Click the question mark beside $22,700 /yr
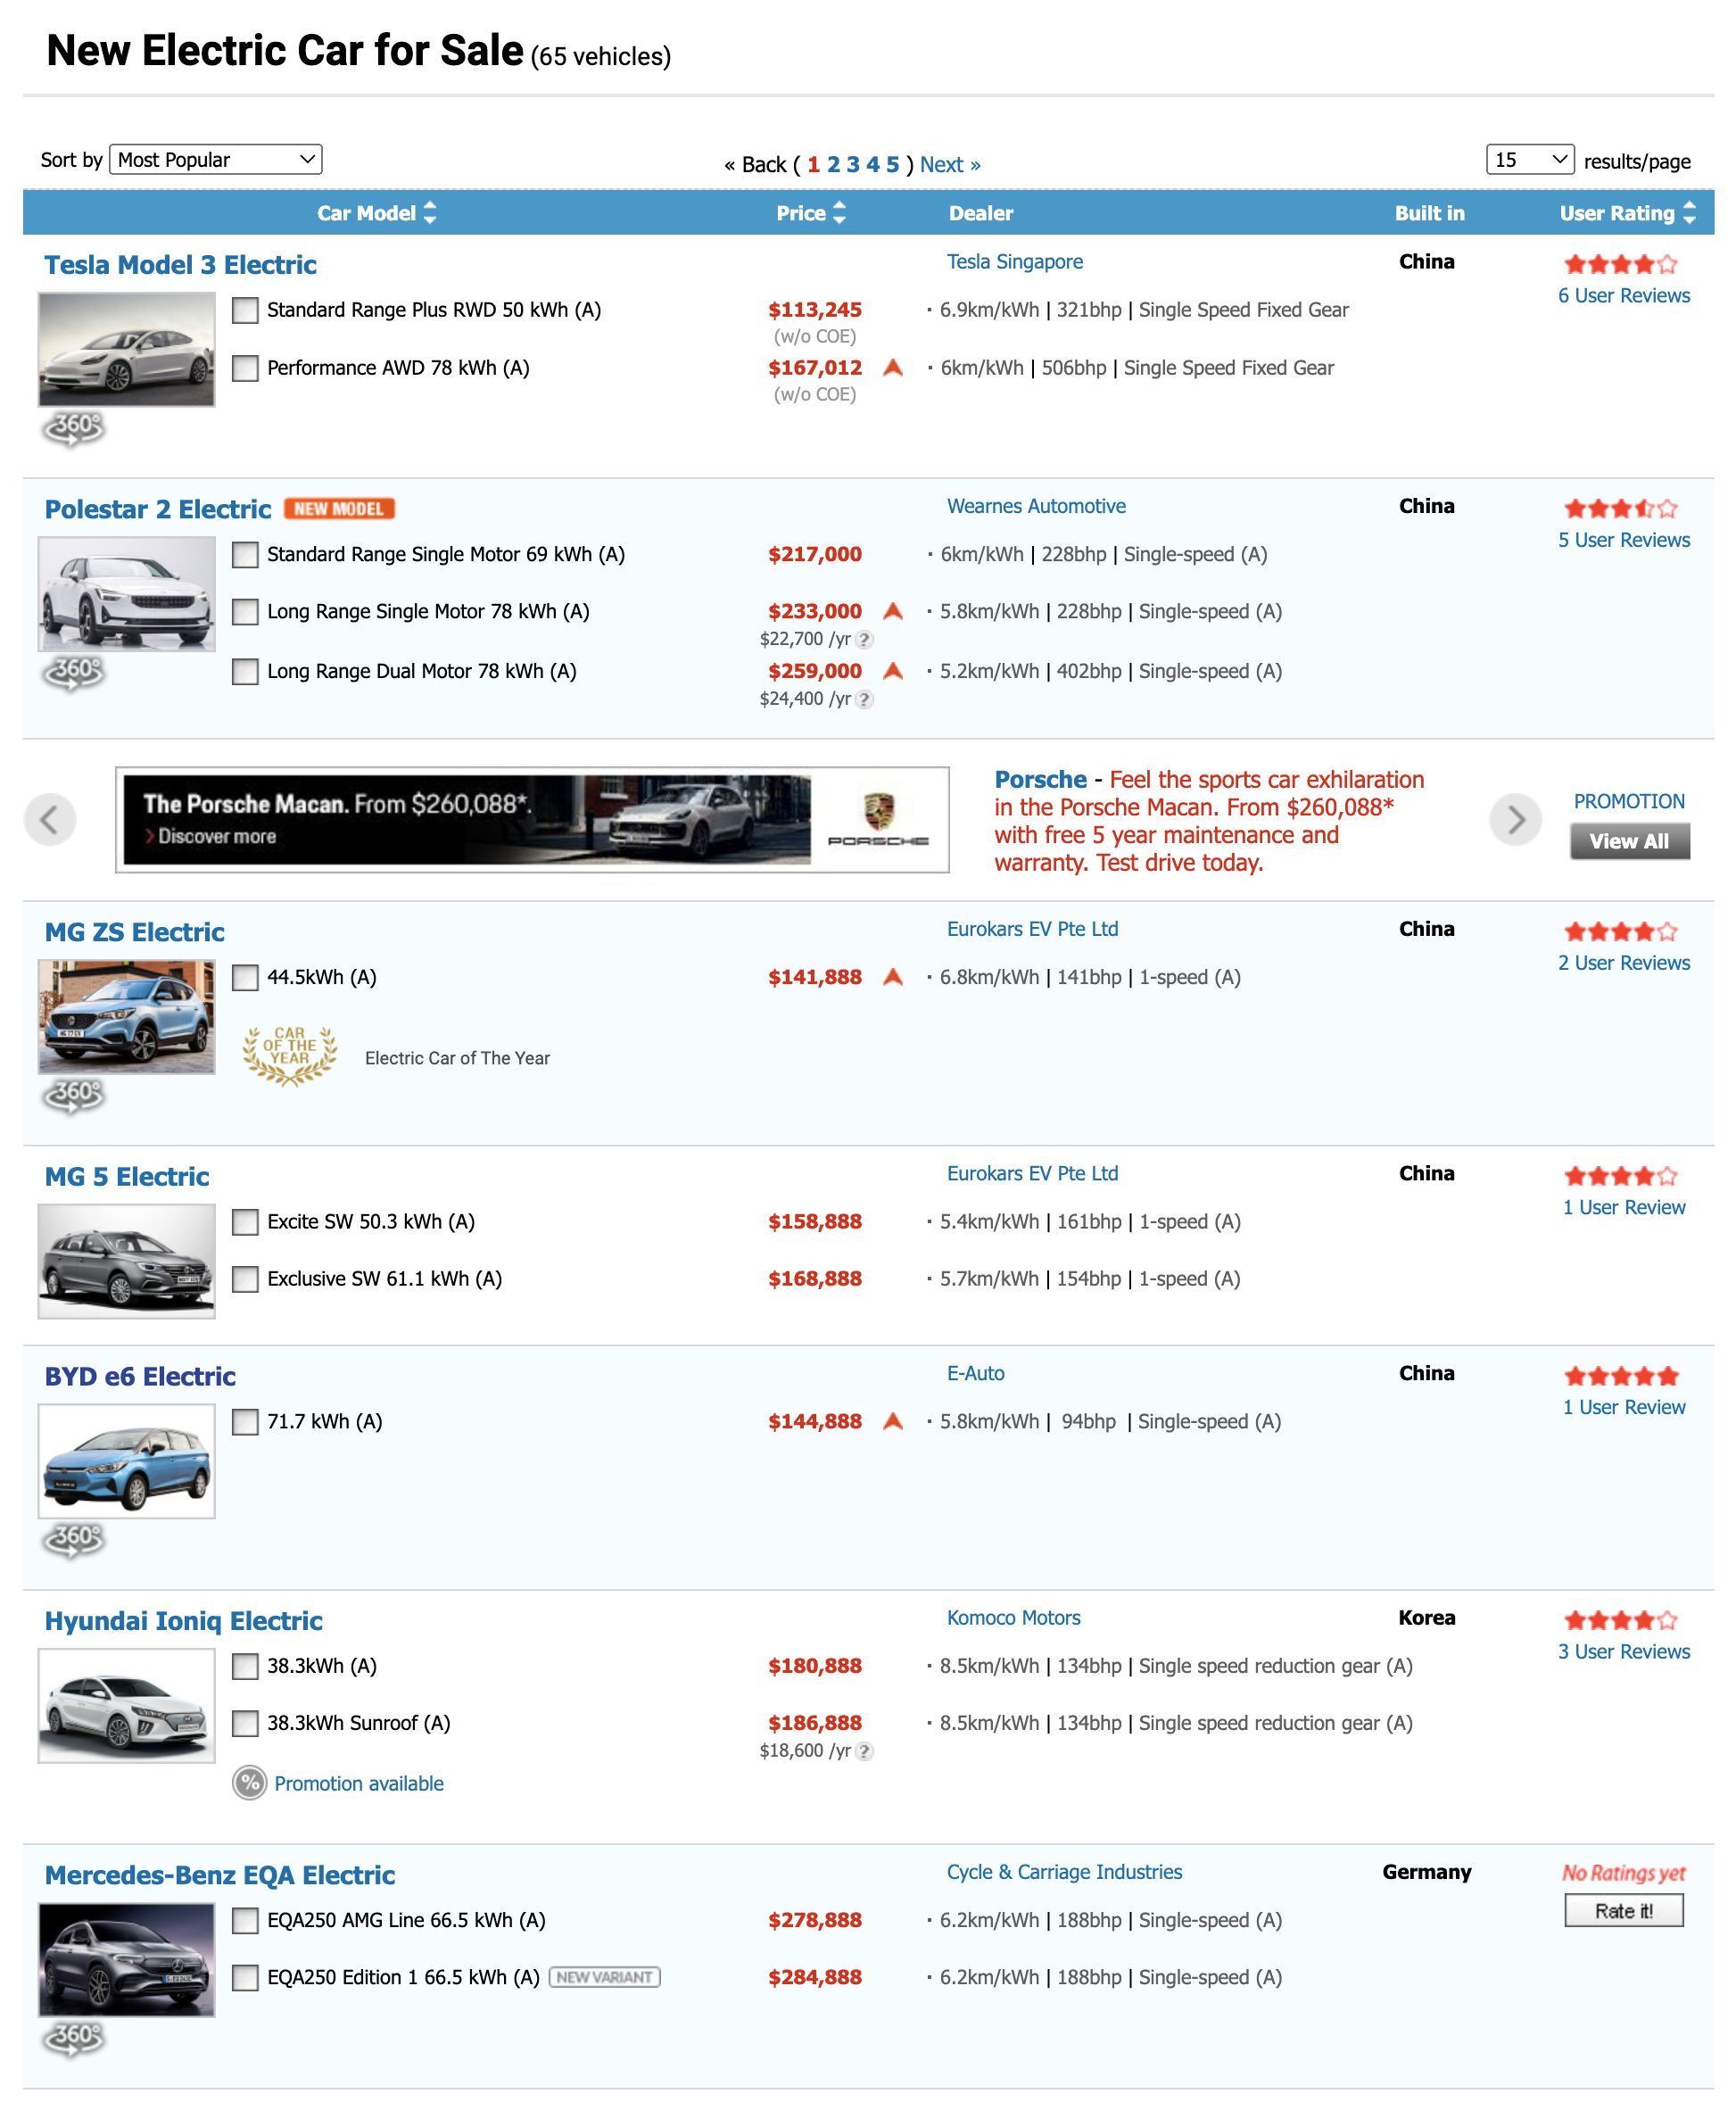This screenshot has width=1736, height=2102. tap(865, 640)
